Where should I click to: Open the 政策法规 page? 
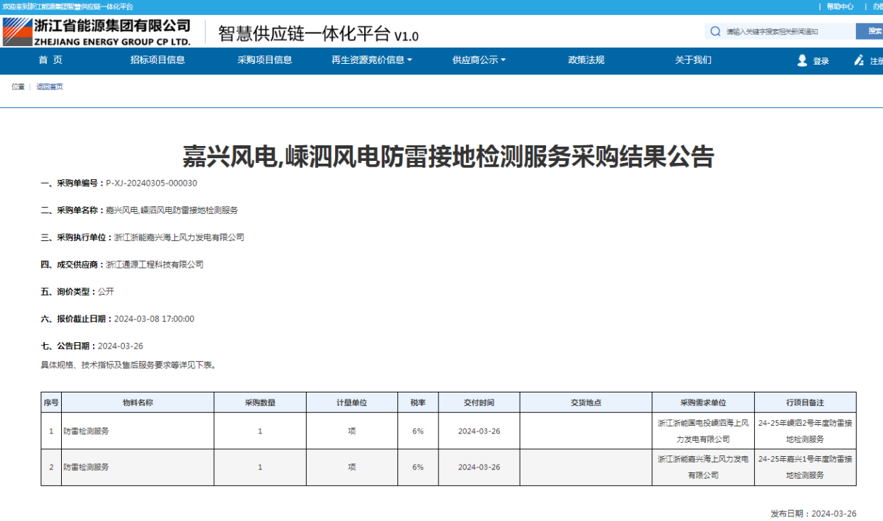coord(585,60)
